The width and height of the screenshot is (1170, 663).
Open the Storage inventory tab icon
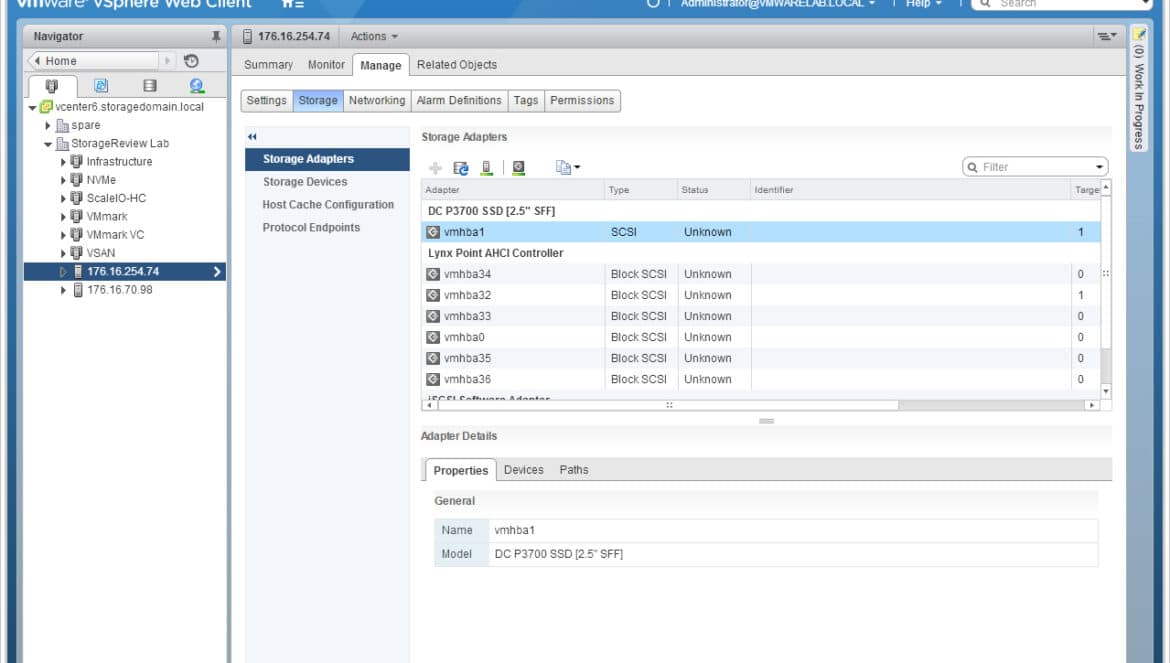[x=149, y=86]
